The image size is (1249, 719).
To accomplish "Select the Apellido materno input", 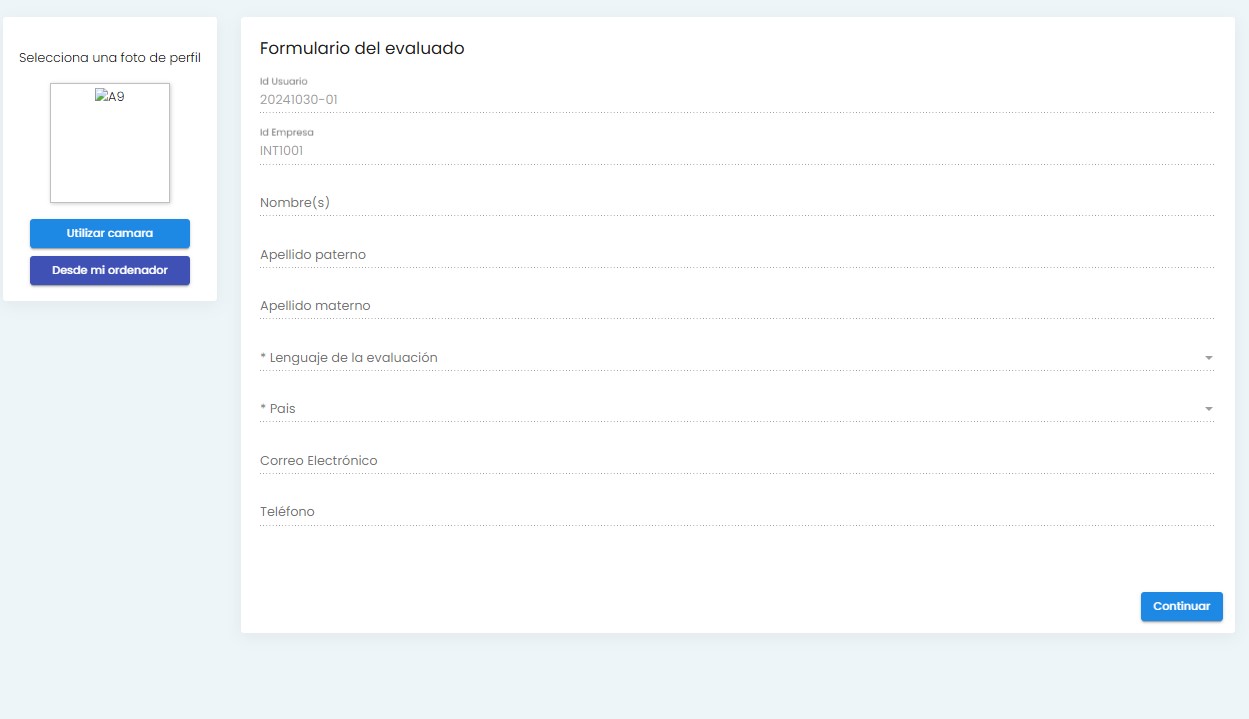I will [736, 306].
